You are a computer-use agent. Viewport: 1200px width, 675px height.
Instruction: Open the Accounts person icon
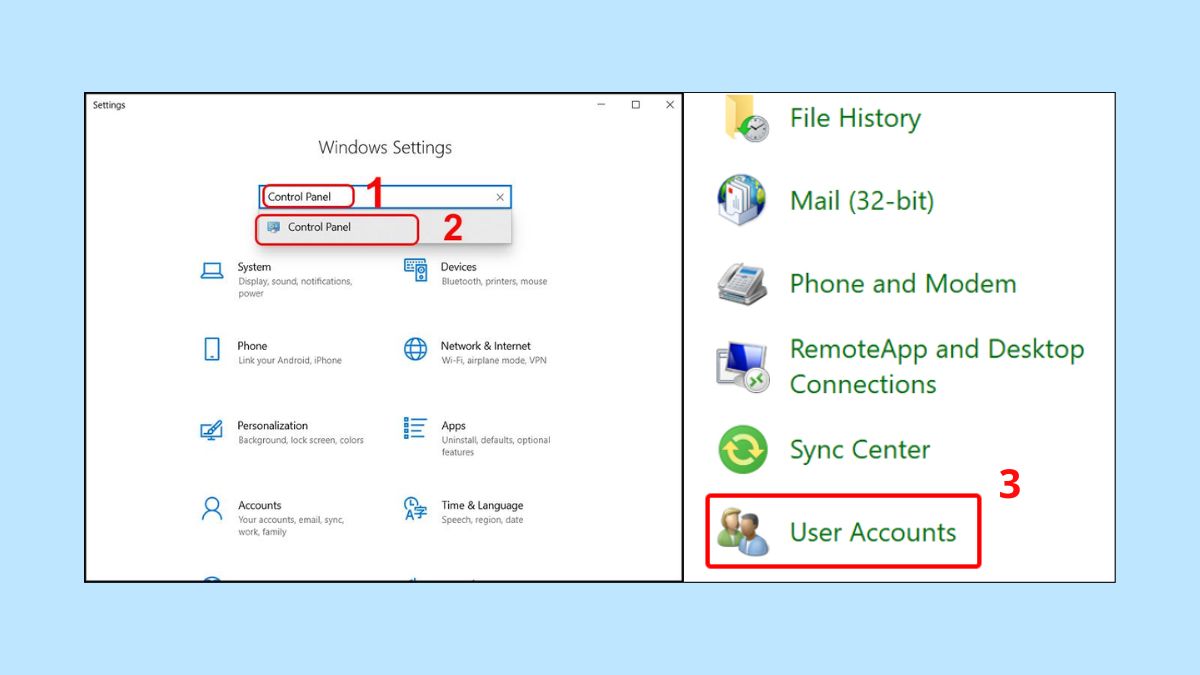pos(211,509)
